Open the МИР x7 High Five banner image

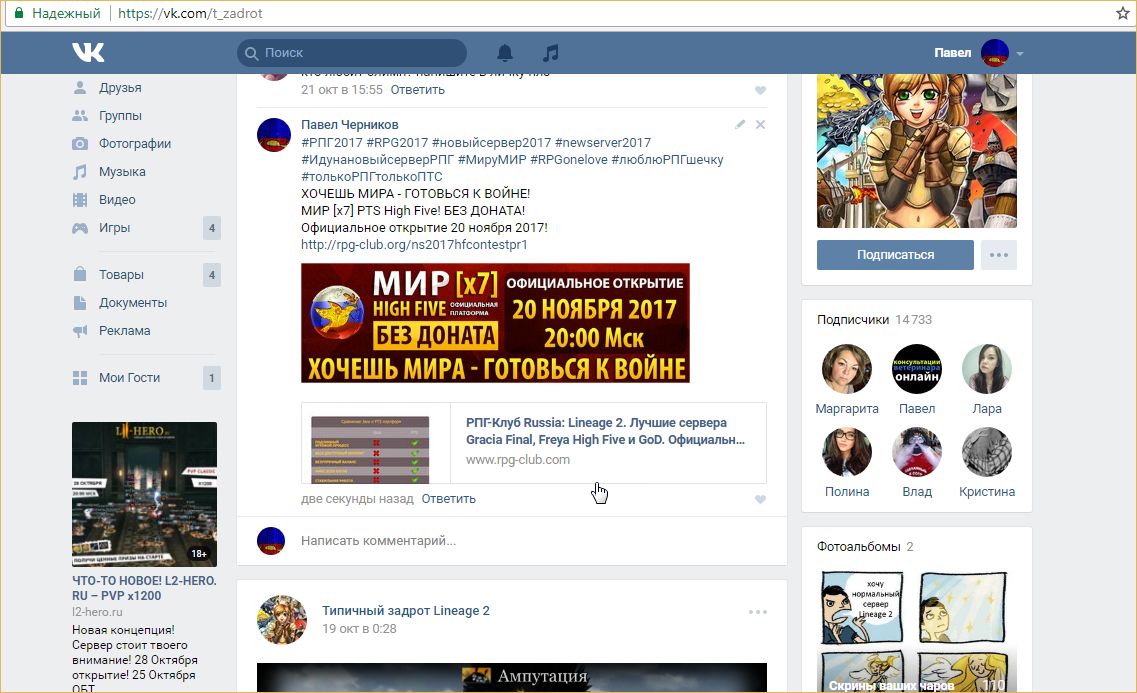495,323
